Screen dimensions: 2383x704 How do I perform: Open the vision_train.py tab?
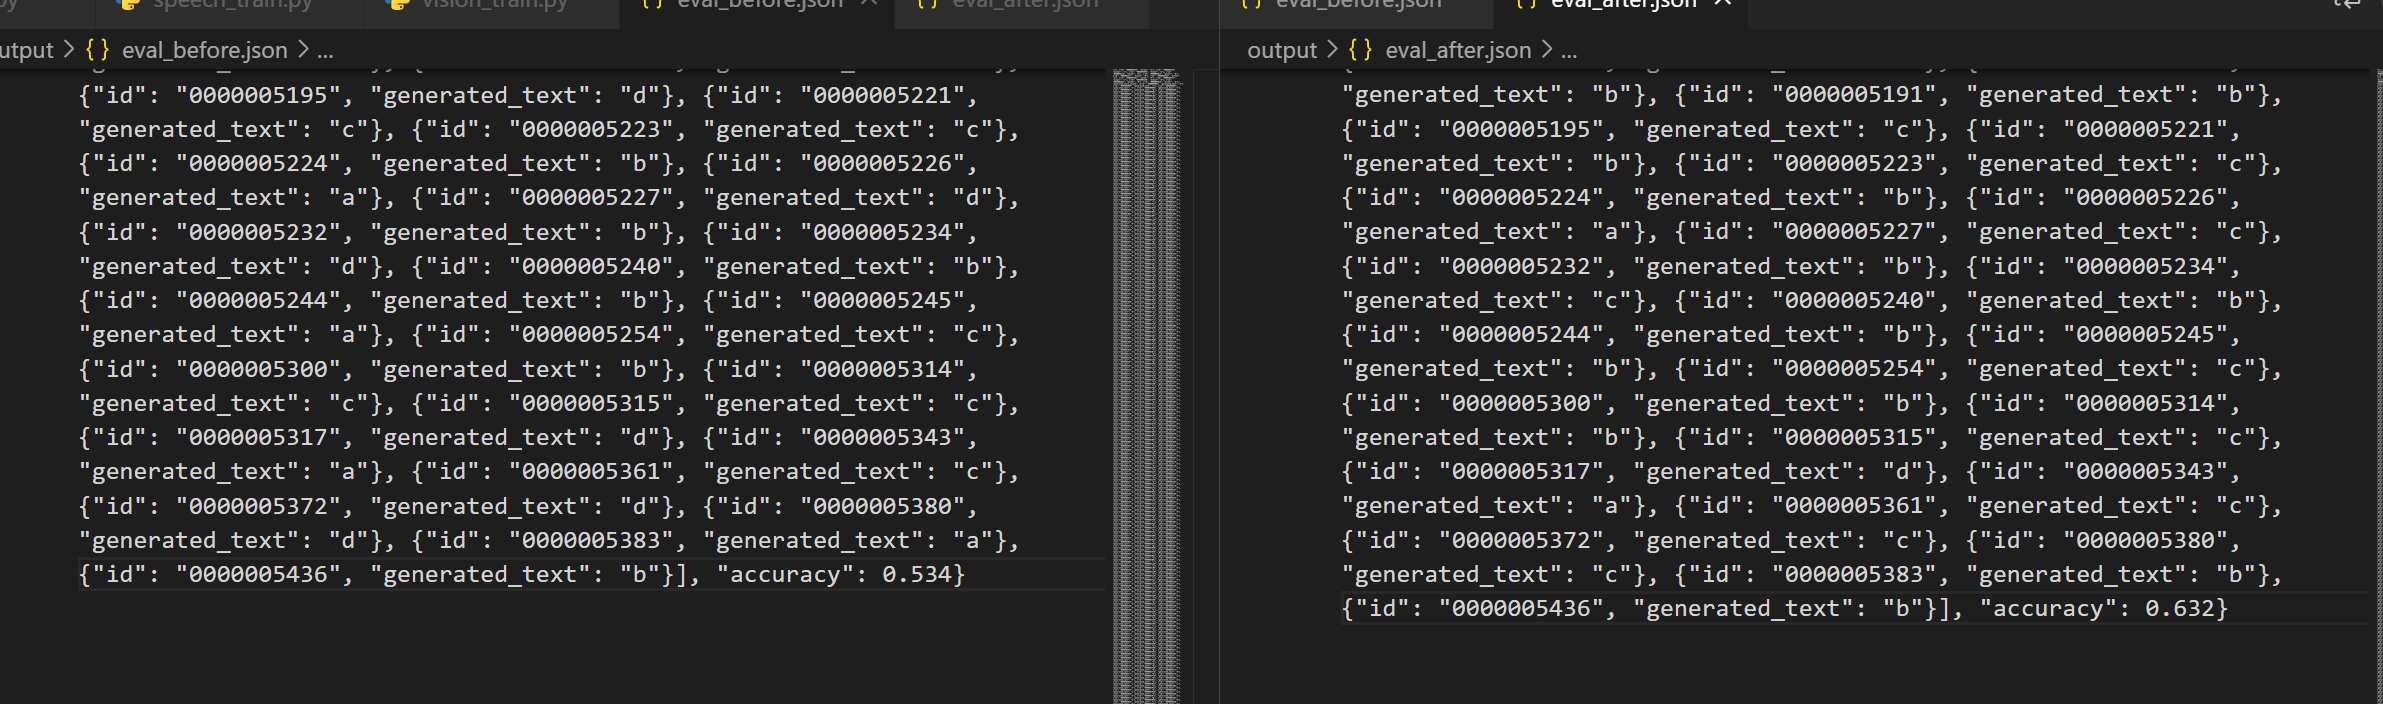[494, 5]
